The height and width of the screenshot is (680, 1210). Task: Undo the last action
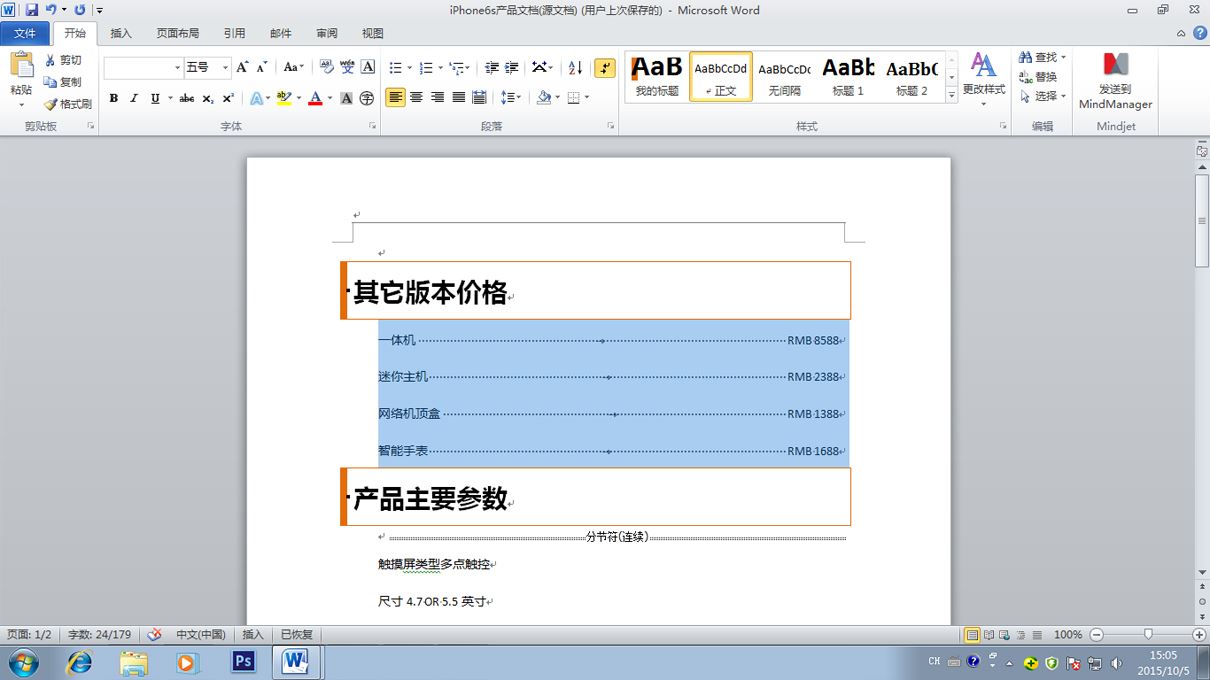pos(51,10)
